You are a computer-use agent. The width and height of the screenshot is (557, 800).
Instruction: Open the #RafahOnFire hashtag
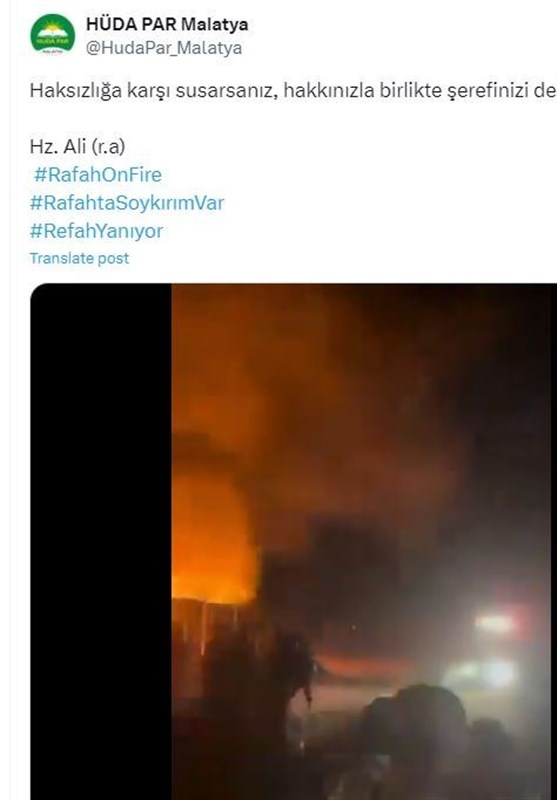[x=97, y=175]
